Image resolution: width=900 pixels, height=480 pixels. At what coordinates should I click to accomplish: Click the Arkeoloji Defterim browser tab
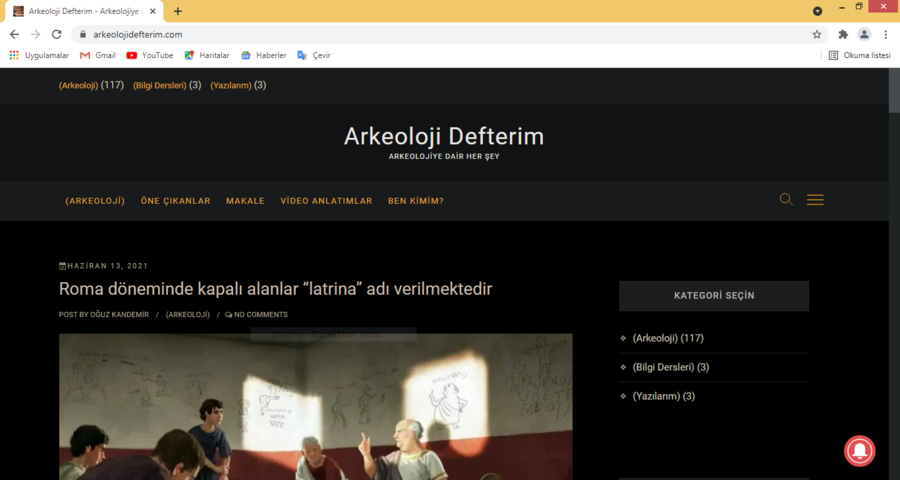point(84,11)
